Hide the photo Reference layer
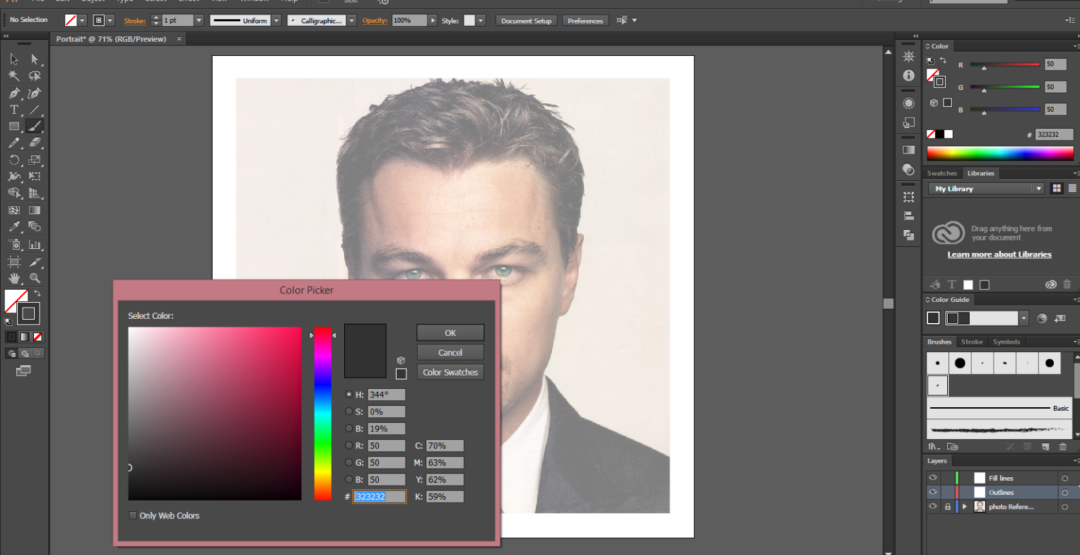Image resolution: width=1080 pixels, height=555 pixels. [933, 507]
